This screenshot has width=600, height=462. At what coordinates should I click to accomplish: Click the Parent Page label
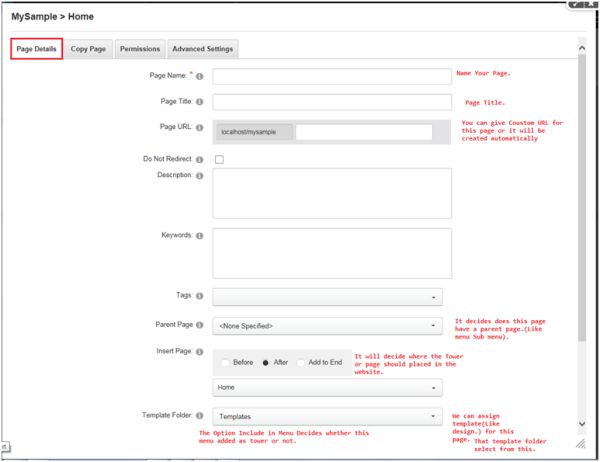click(x=174, y=325)
